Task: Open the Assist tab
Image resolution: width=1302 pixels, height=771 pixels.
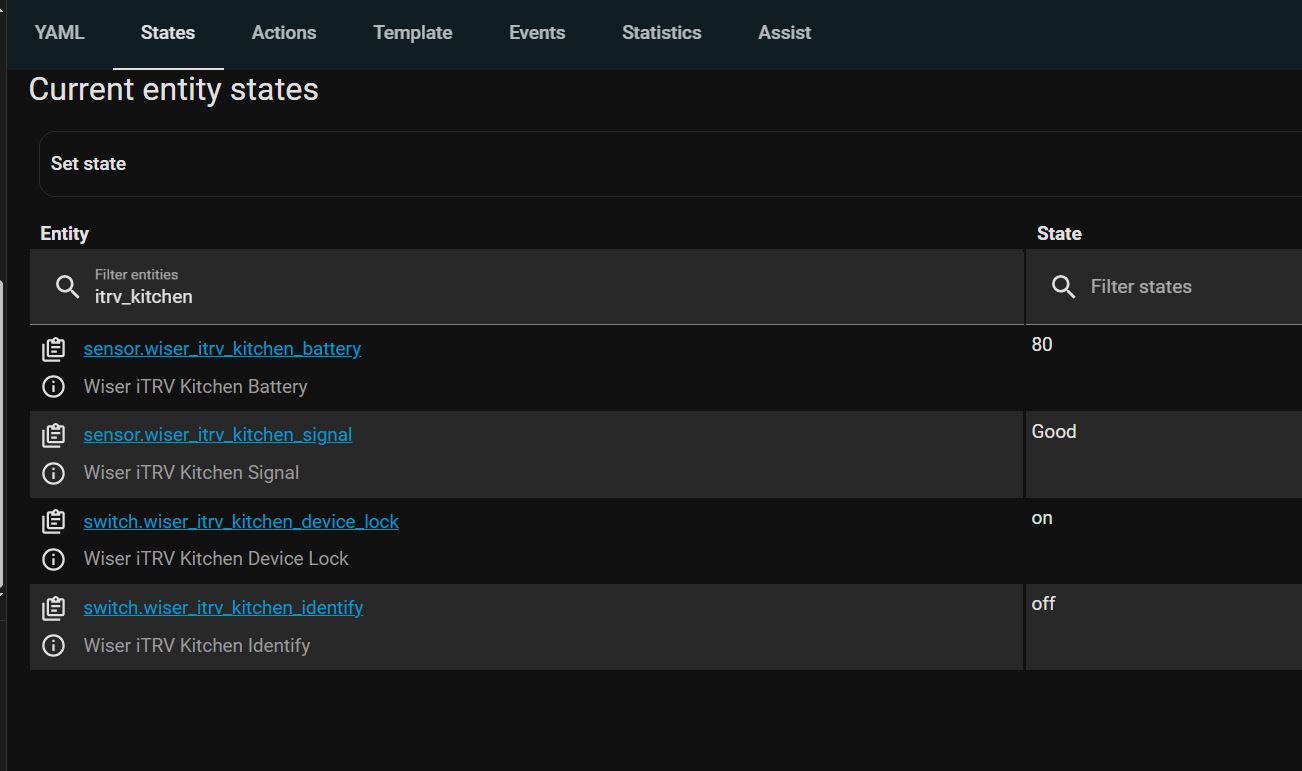Action: click(x=785, y=33)
